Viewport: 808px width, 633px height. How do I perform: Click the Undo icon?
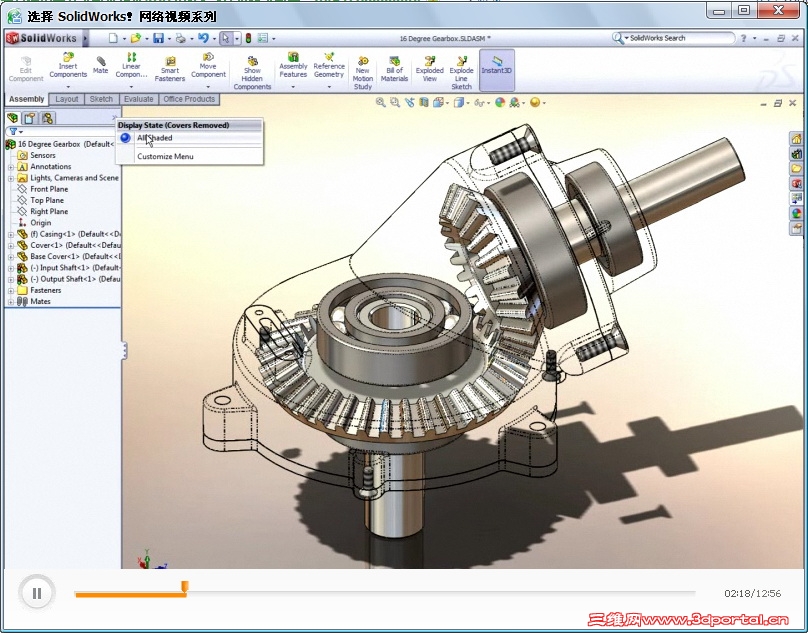(x=204, y=38)
